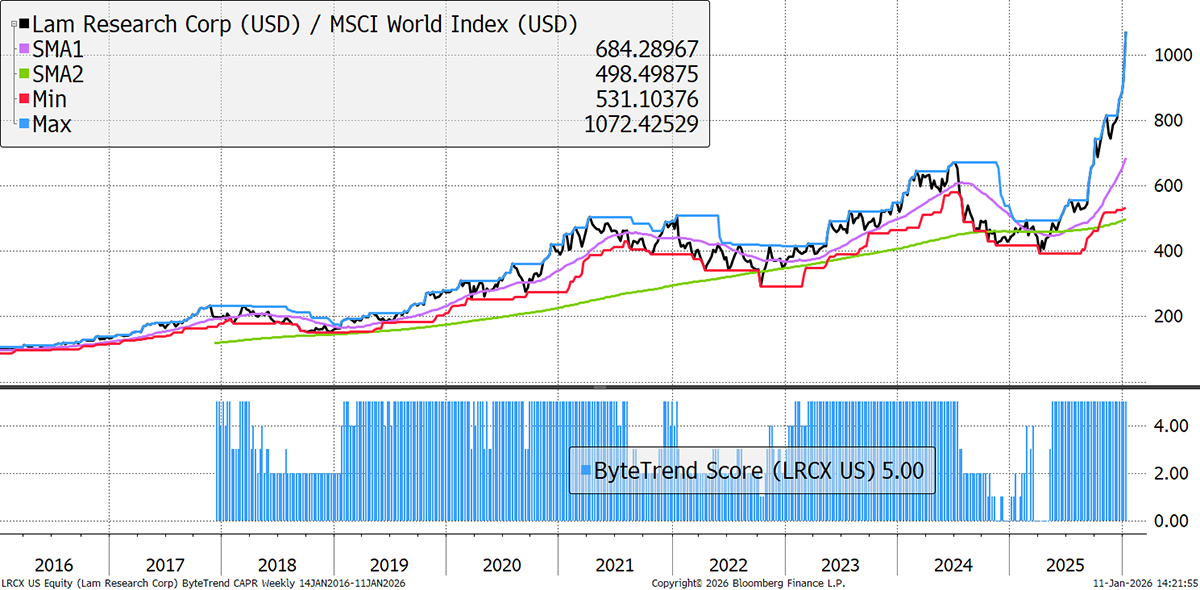Click the 2020 year label on the time axis
The width and height of the screenshot is (1200, 590).
pos(502,565)
